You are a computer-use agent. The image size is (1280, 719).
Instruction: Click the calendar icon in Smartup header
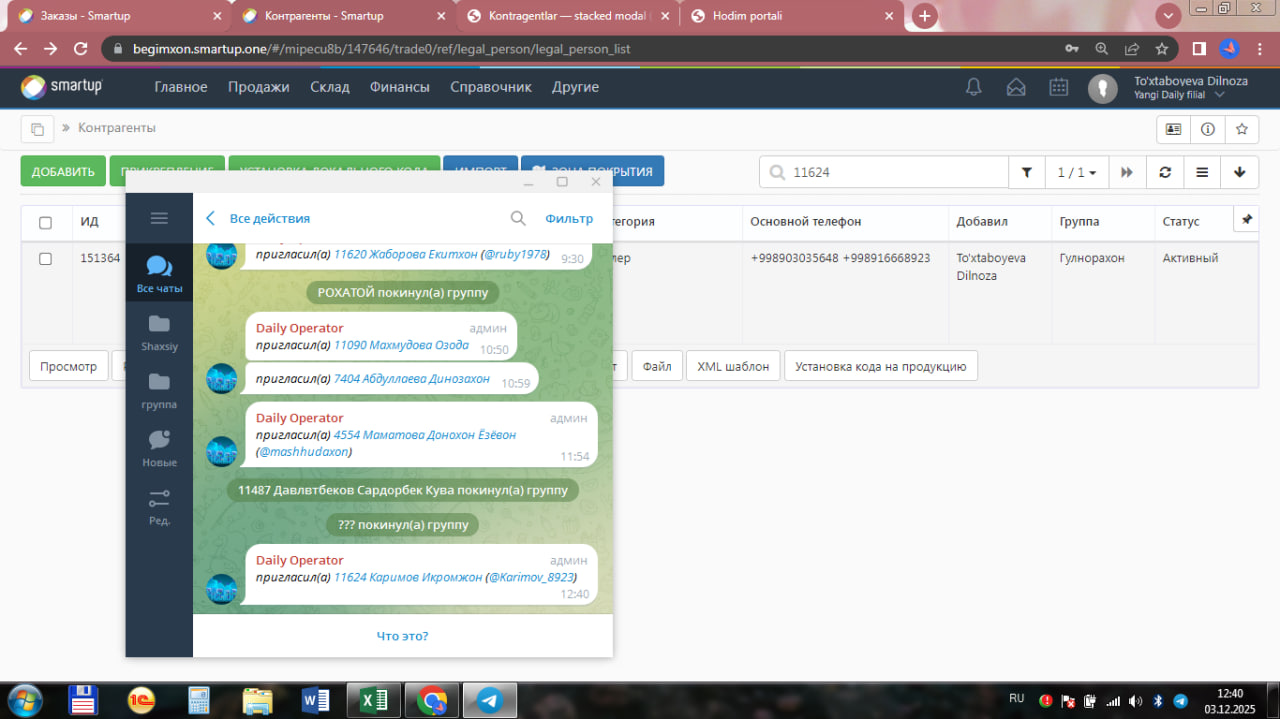point(1058,88)
